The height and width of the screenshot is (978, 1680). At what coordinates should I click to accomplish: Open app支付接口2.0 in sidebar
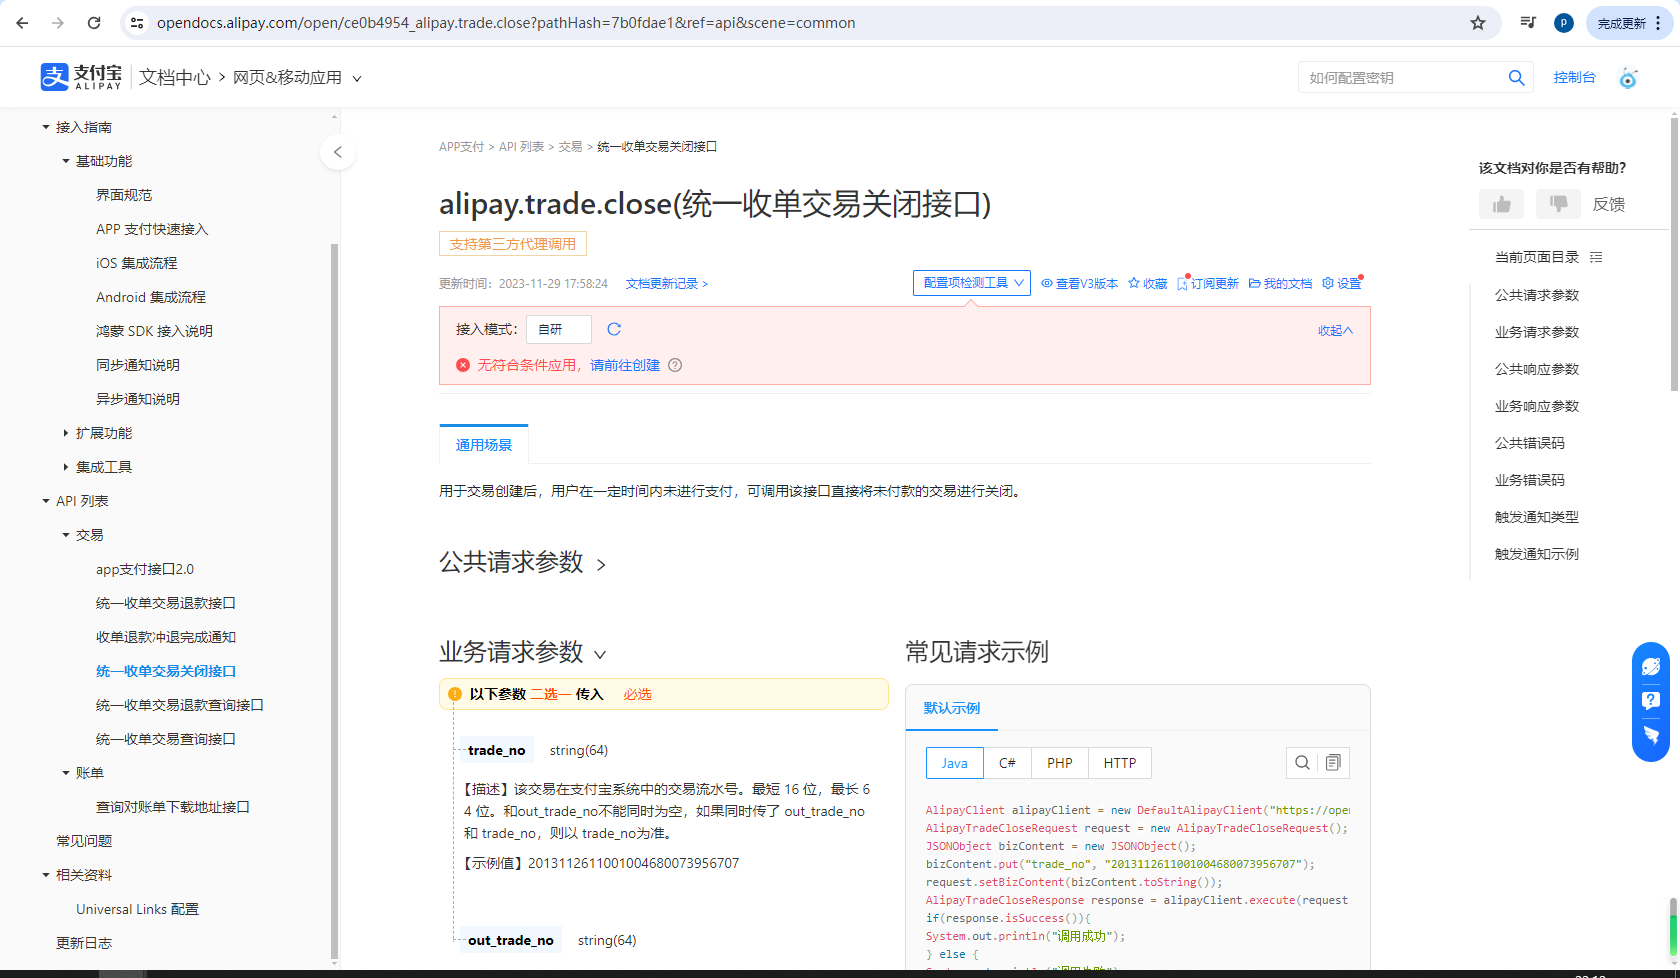tap(145, 569)
